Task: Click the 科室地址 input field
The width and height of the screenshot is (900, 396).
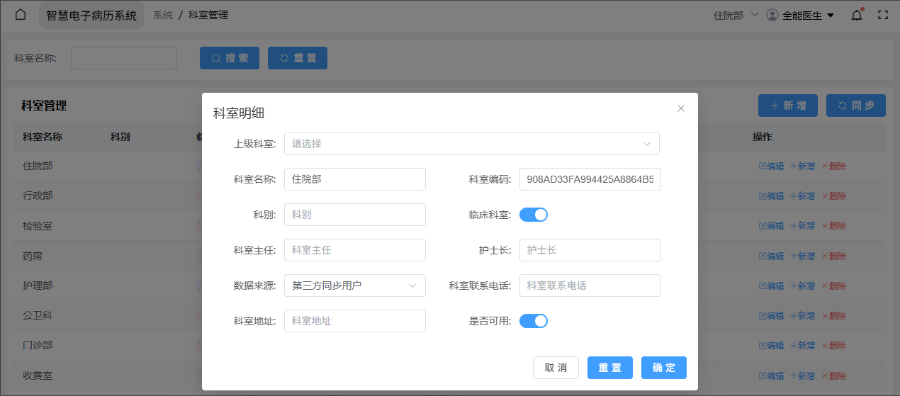Action: click(355, 321)
